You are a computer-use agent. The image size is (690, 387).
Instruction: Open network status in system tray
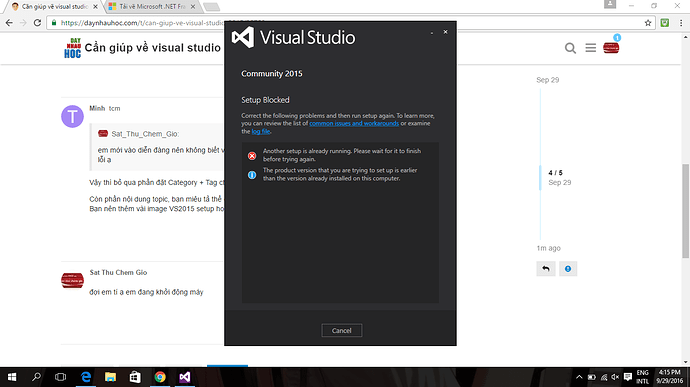pos(604,377)
